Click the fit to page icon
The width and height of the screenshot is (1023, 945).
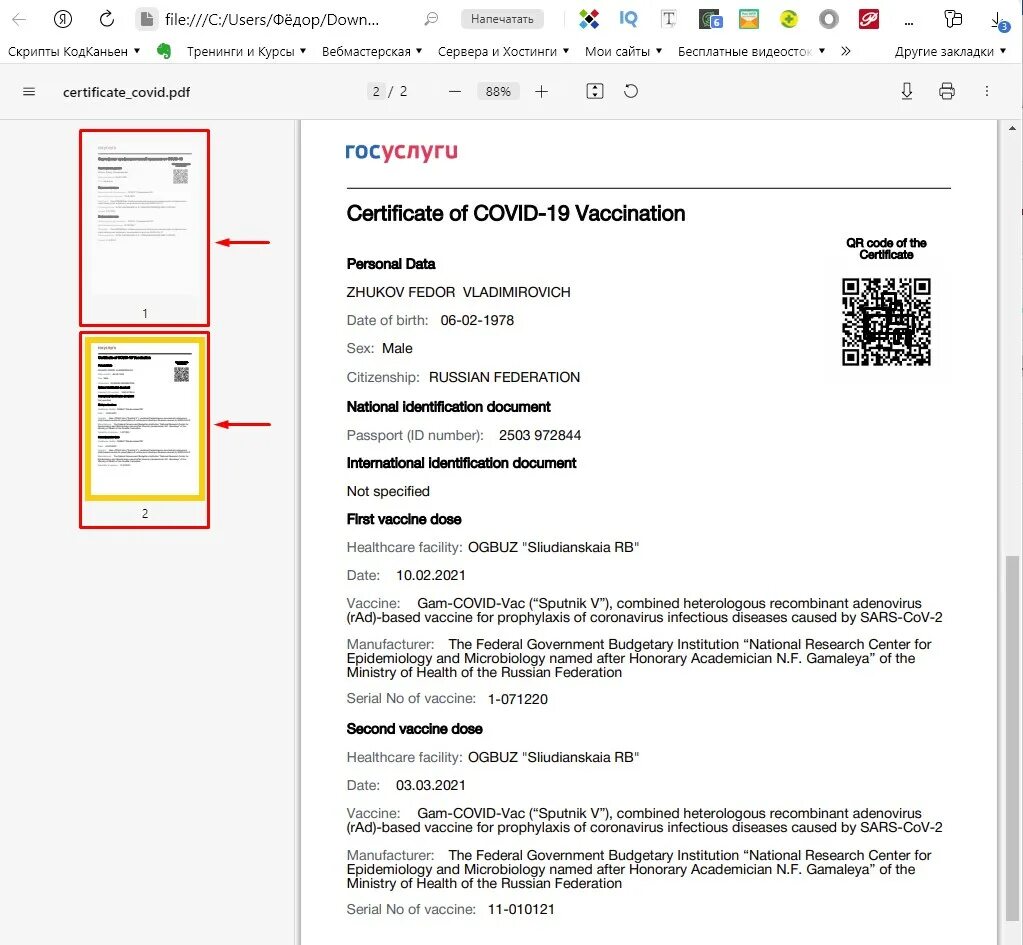click(594, 91)
